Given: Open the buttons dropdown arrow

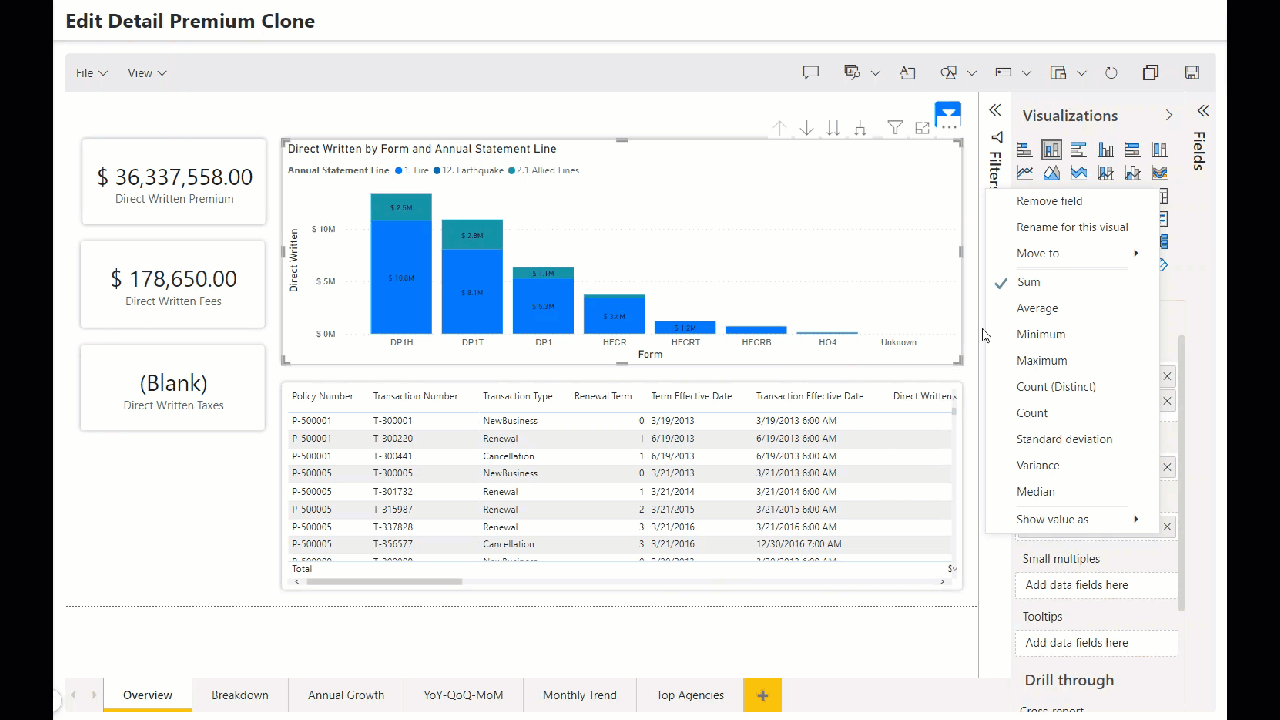Looking at the screenshot, I should (1026, 73).
